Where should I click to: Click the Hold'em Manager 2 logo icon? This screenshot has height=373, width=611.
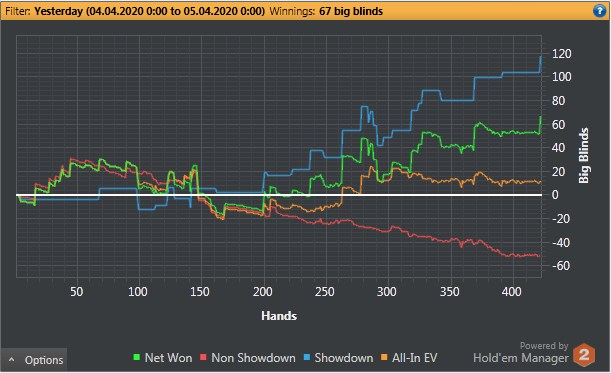584,355
